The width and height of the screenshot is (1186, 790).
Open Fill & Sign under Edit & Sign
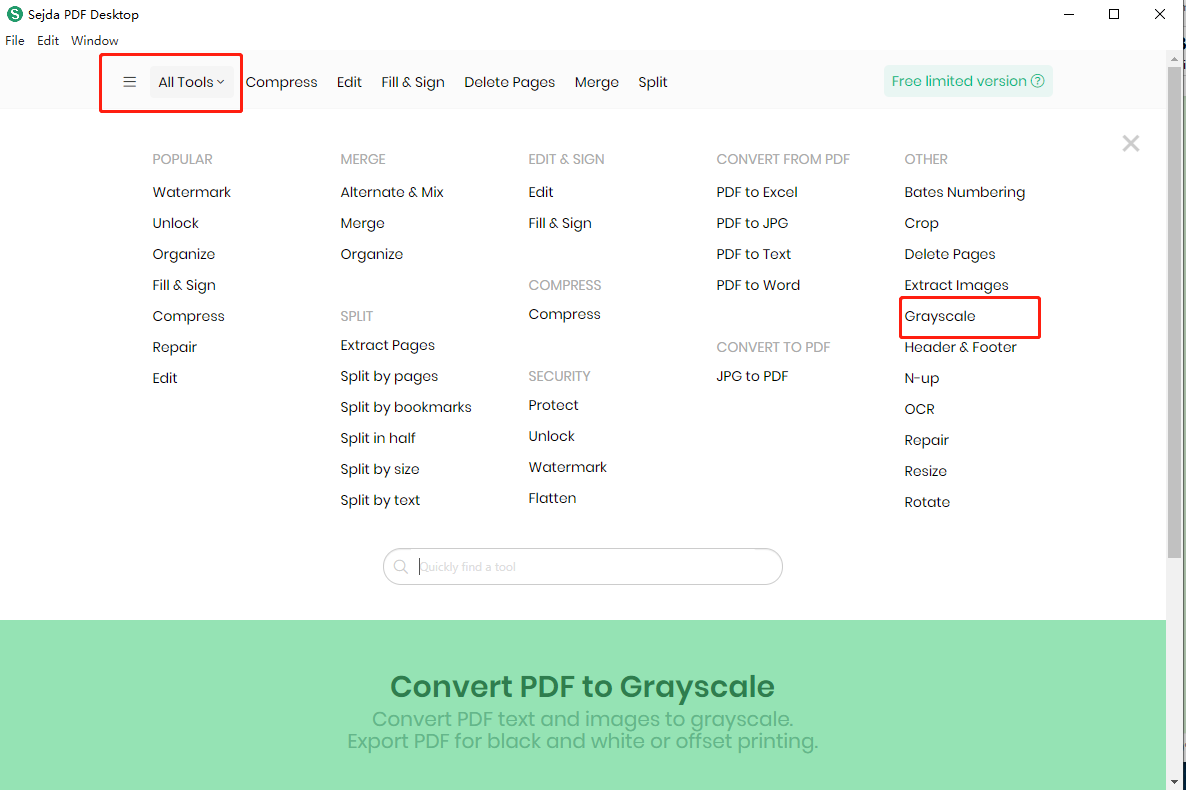(560, 223)
